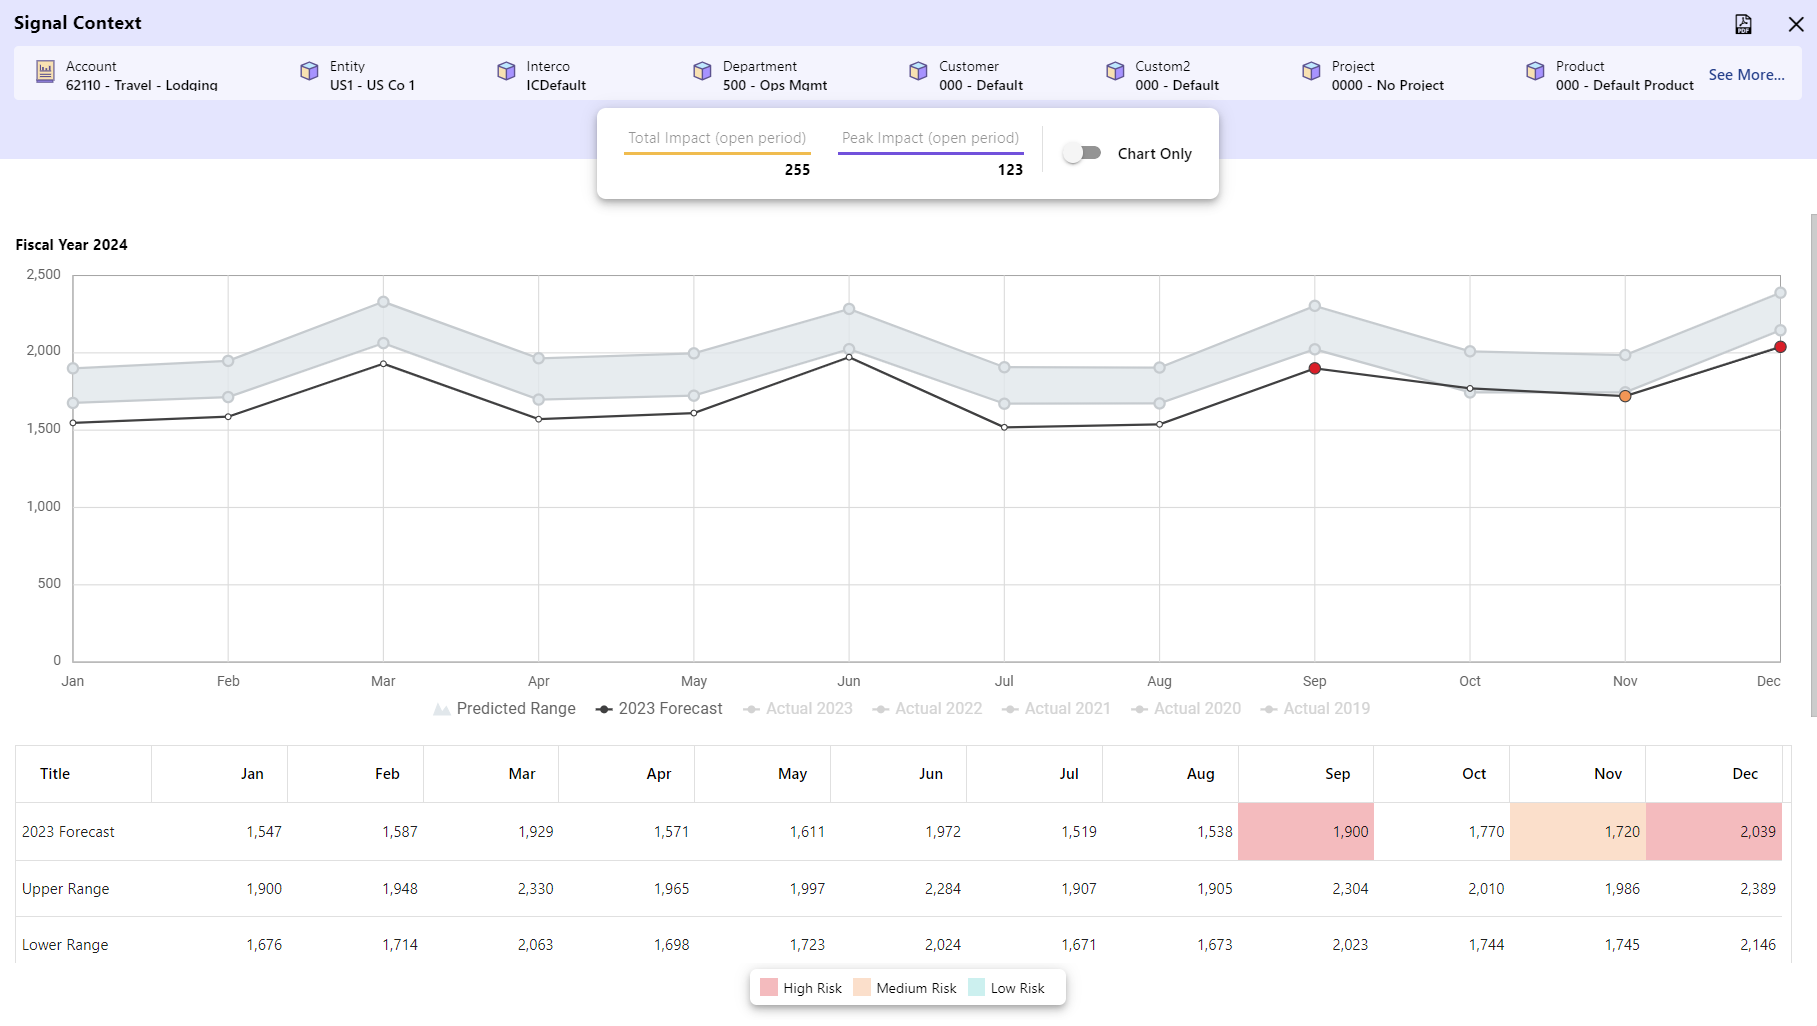Screen dimensions: 1817x1026
Task: Select the Lower Range row title
Action: pos(65,945)
